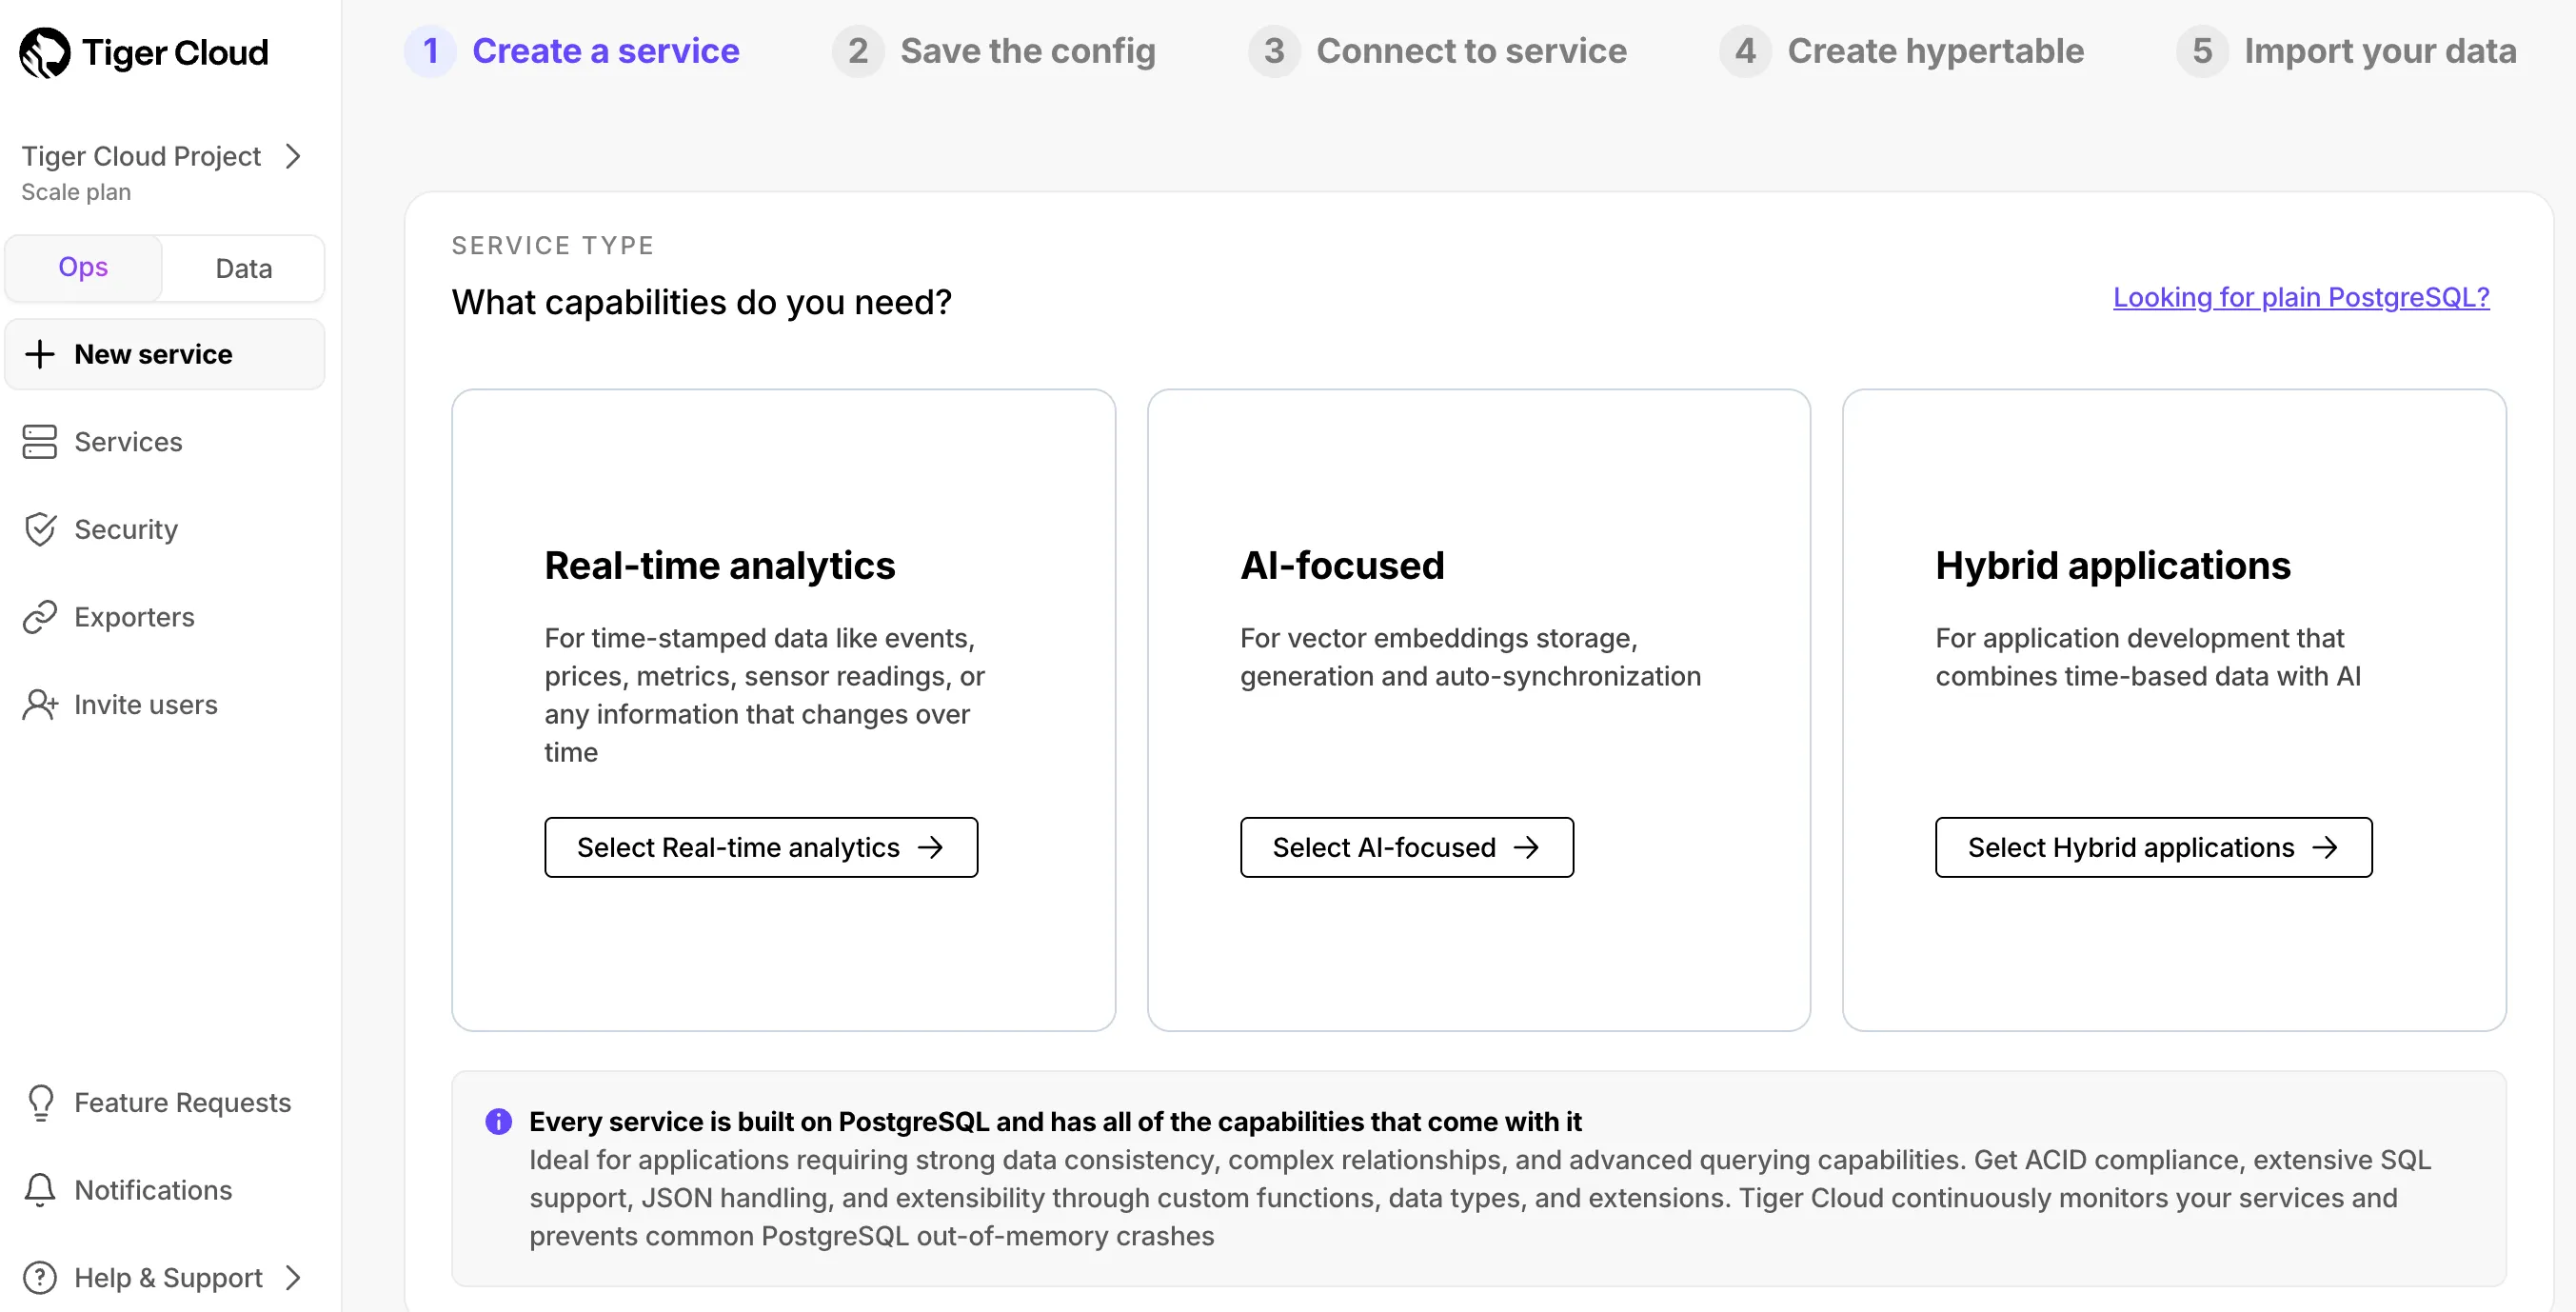
Task: Click What capabilities do you need? heading
Action: click(701, 302)
